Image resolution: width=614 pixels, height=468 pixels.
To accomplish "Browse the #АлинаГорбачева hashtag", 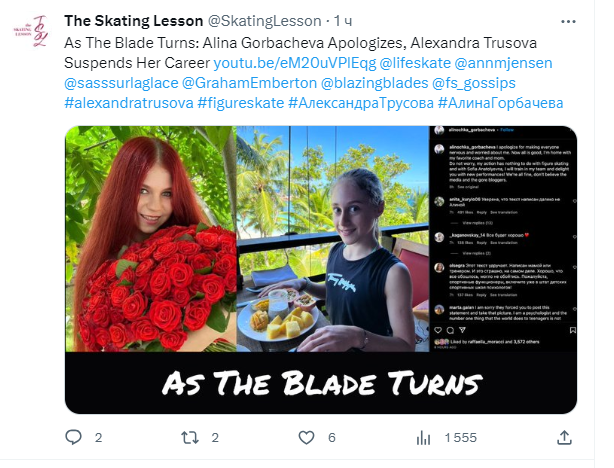I will [500, 103].
